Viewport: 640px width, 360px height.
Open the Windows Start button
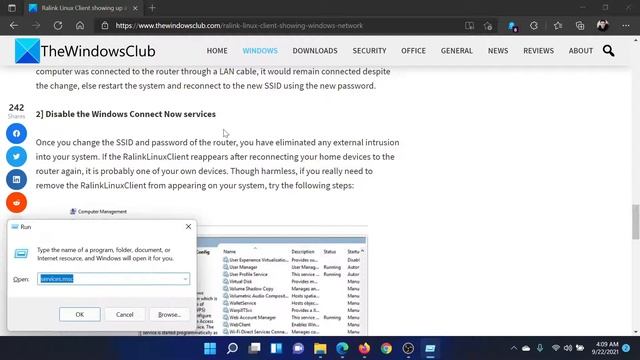(x=210, y=349)
